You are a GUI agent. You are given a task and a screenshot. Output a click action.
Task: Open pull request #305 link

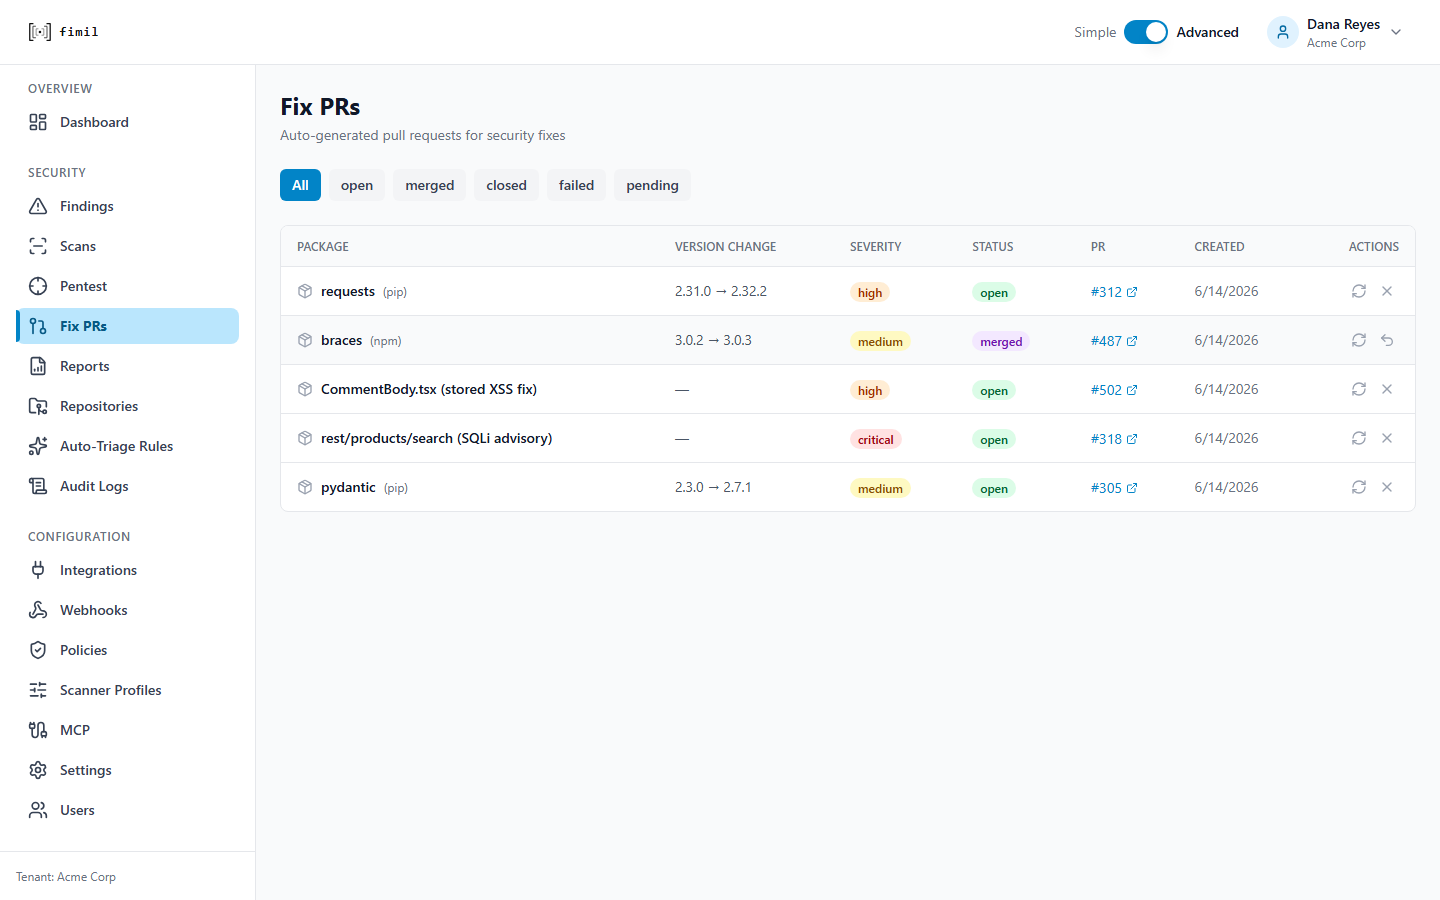pyautogui.click(x=1114, y=488)
